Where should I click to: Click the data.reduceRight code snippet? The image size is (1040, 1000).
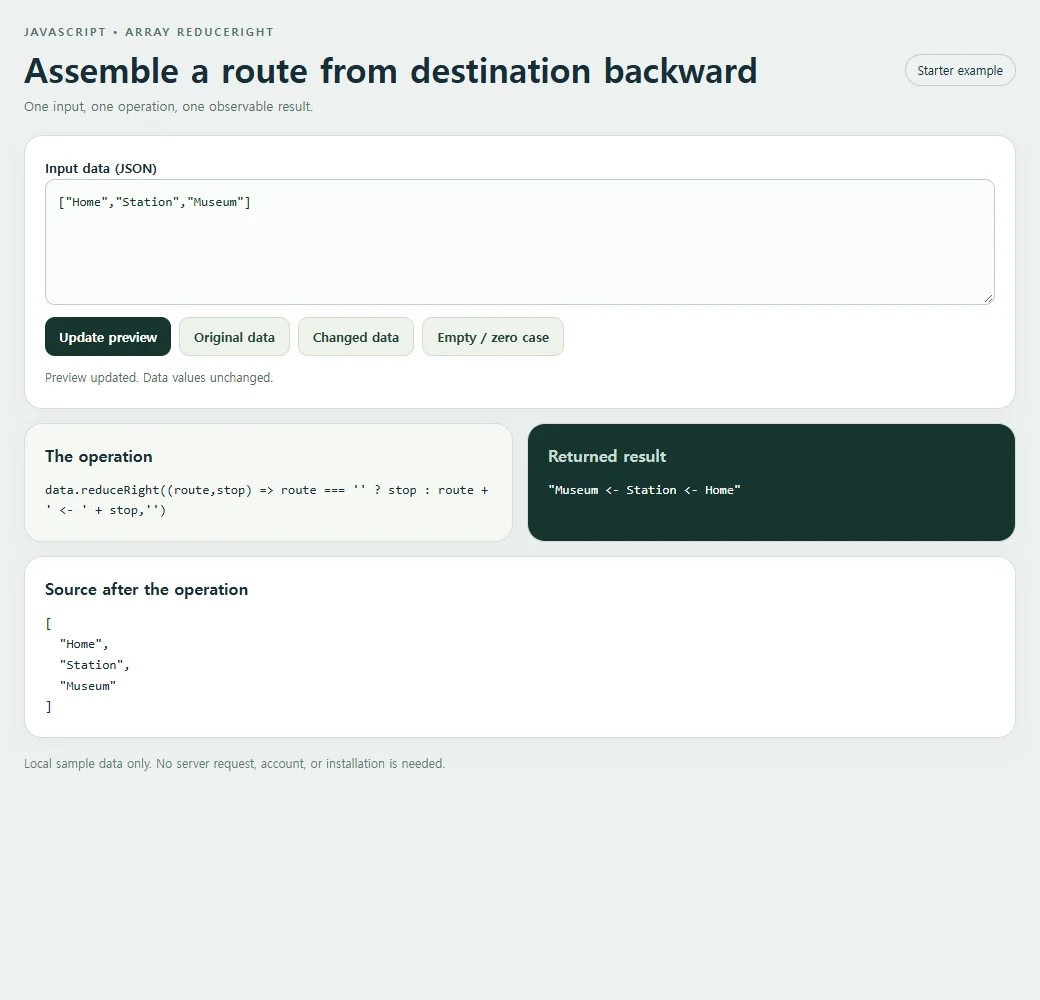point(267,500)
